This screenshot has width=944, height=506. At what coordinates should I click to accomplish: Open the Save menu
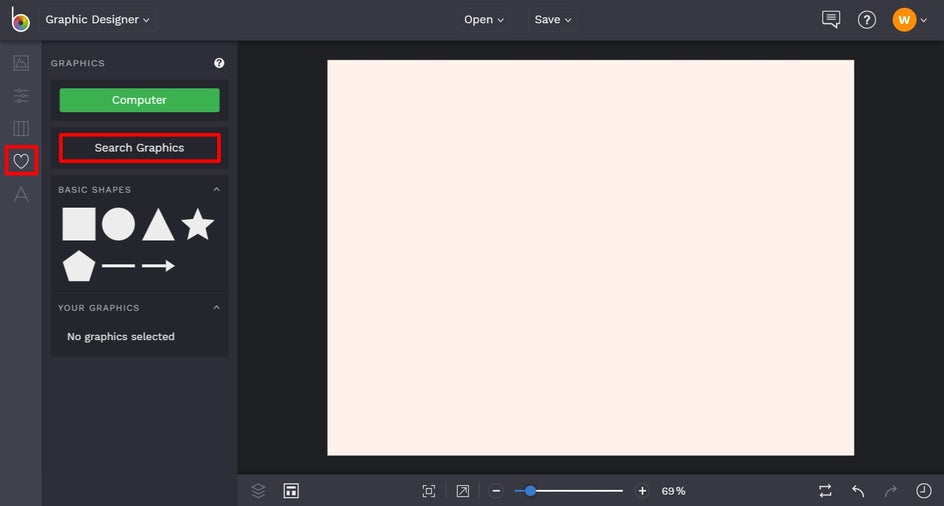point(553,19)
